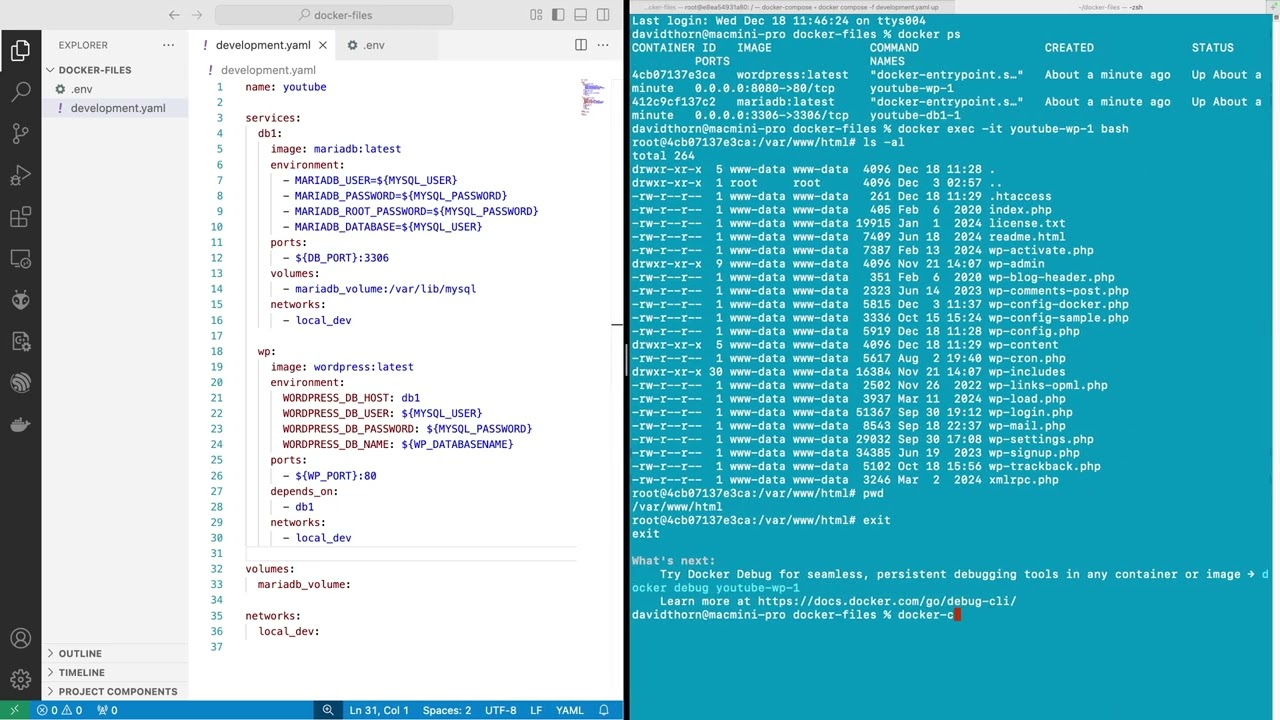Toggle the bottom panel visibility
This screenshot has width=1280, height=720.
click(581, 15)
